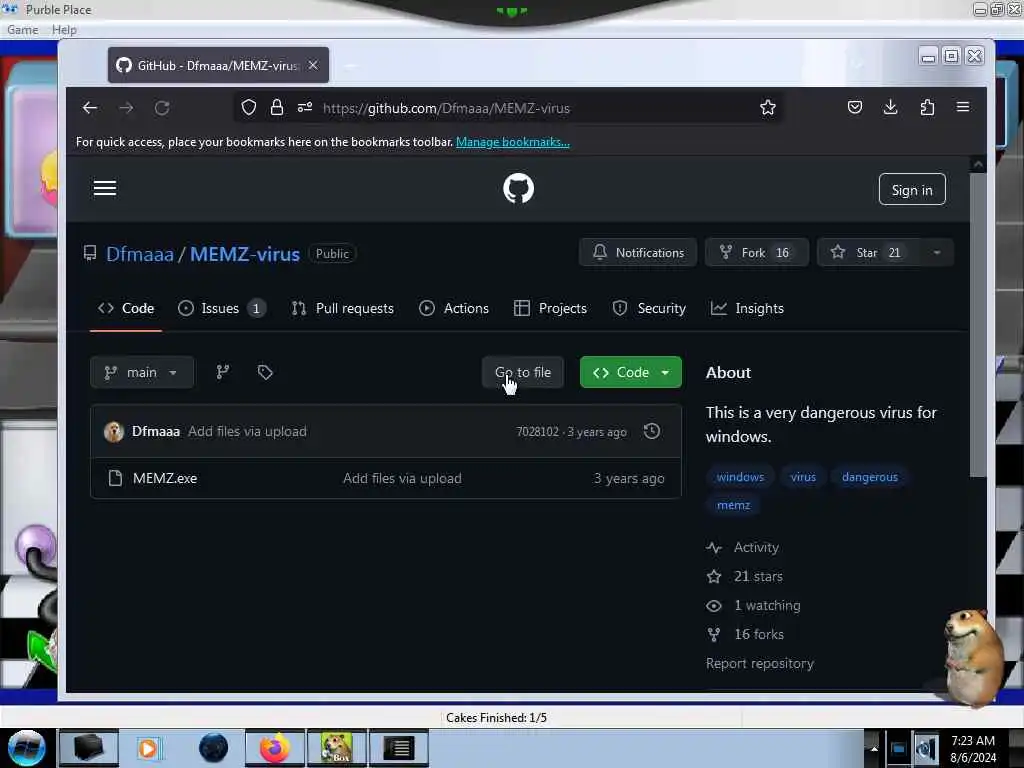
Task: Open the extensions puzzle icon
Action: 927,107
